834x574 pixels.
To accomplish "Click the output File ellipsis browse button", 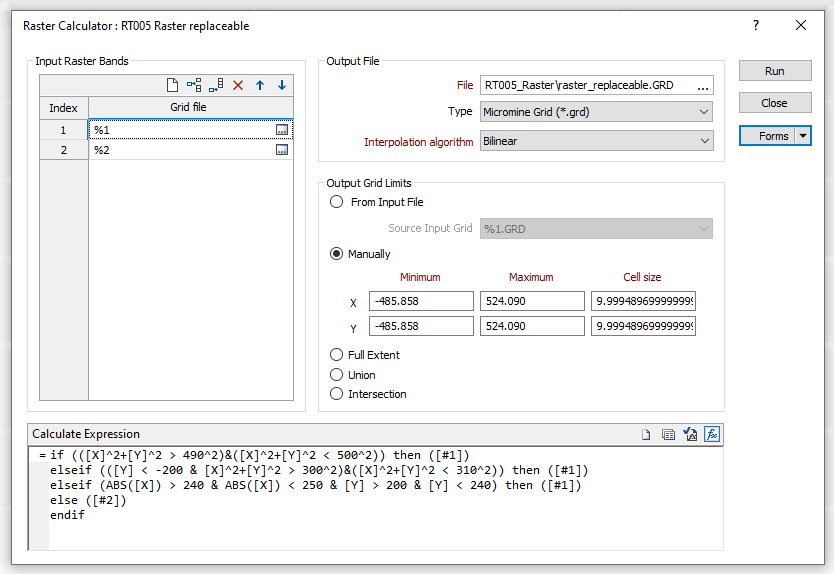I will pos(703,86).
